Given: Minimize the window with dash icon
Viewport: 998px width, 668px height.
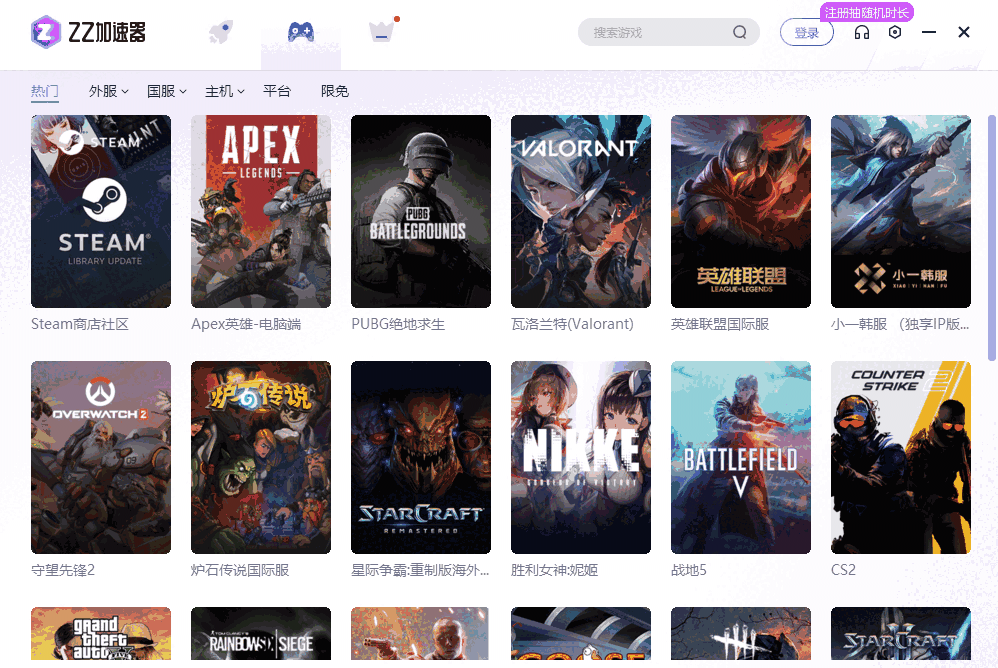Looking at the screenshot, I should [929, 32].
